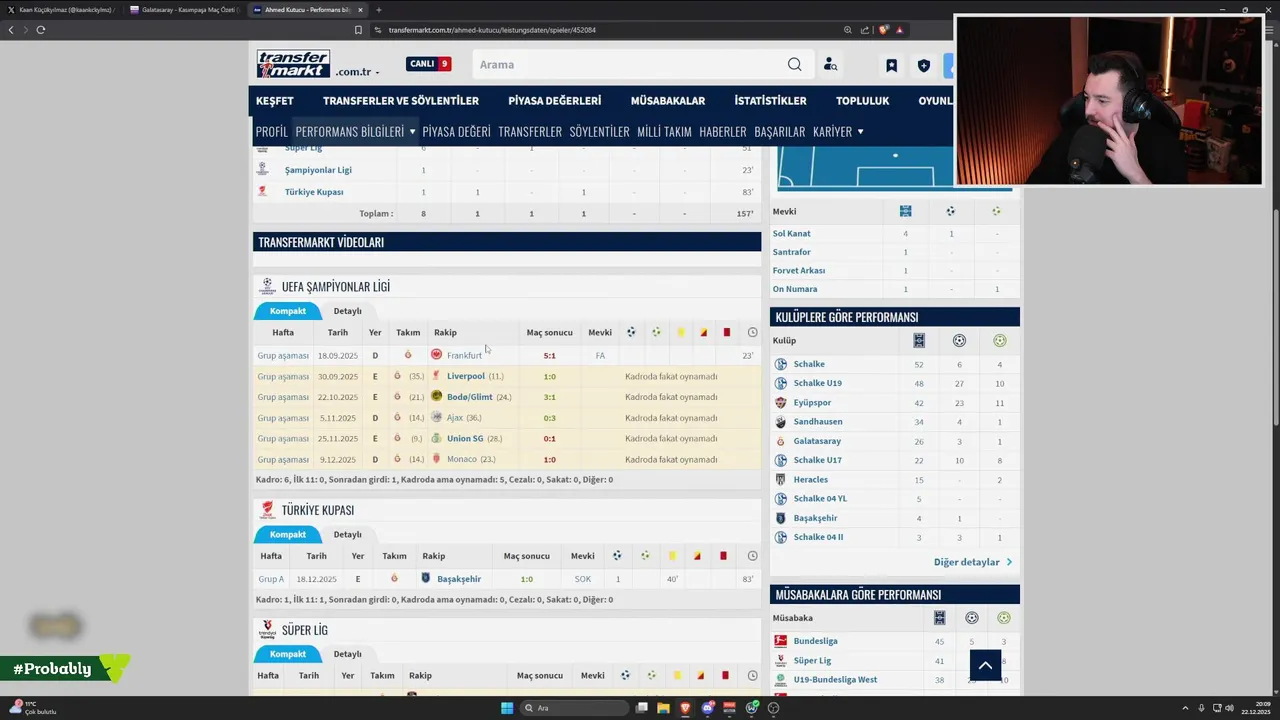Click the zoom magnifier in address bar

[x=848, y=30]
